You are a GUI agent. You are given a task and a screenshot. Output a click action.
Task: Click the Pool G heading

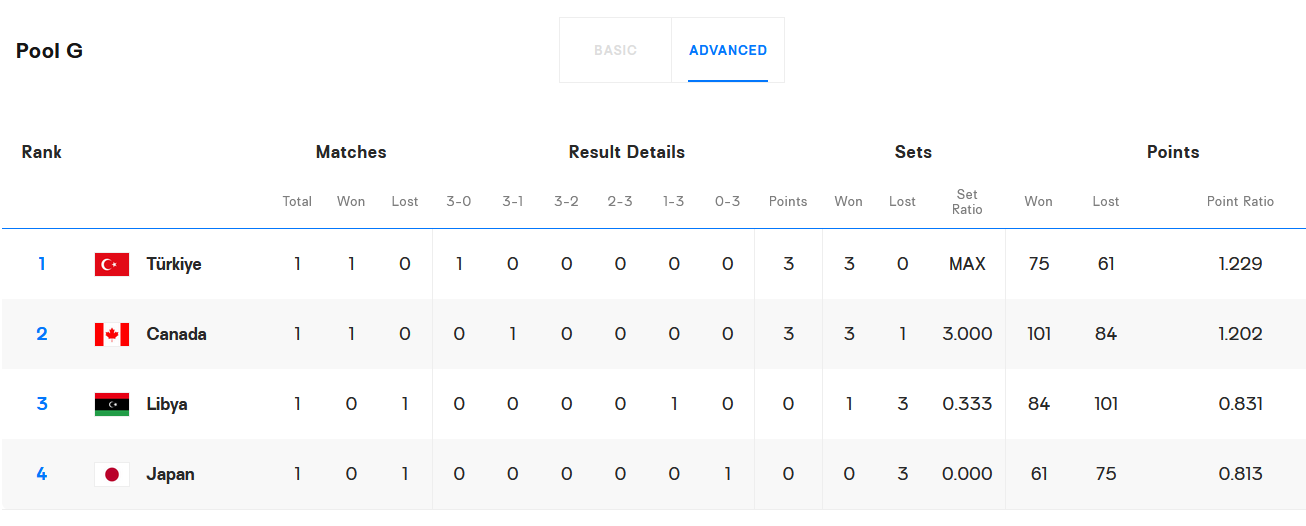[x=49, y=51]
